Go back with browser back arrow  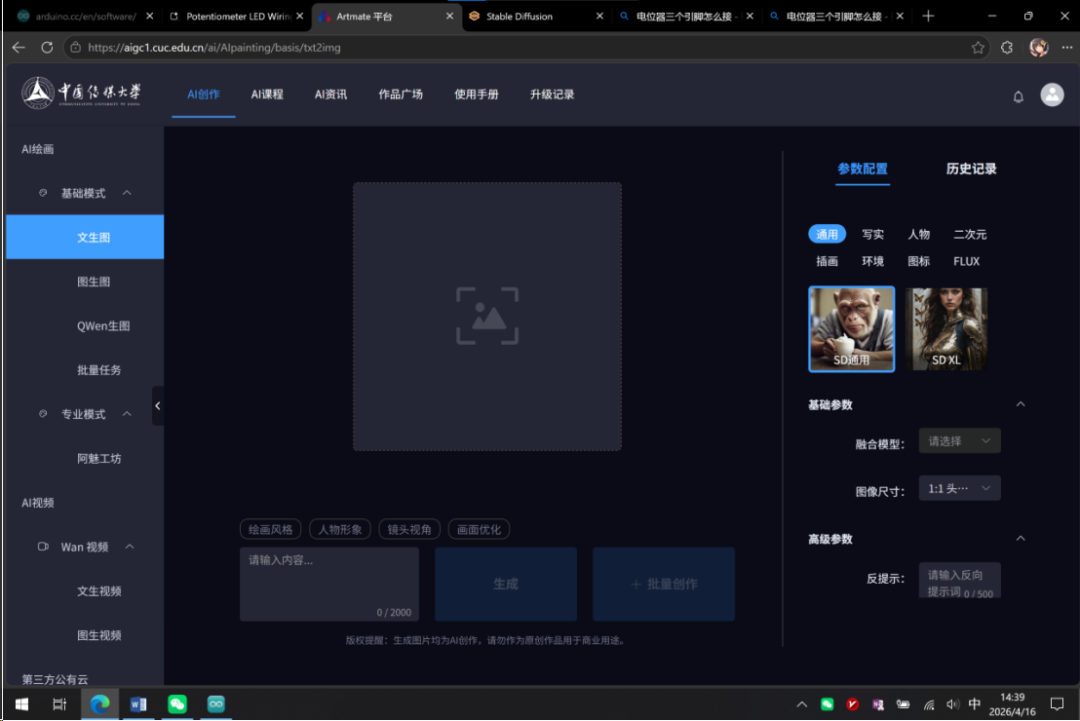pyautogui.click(x=19, y=48)
